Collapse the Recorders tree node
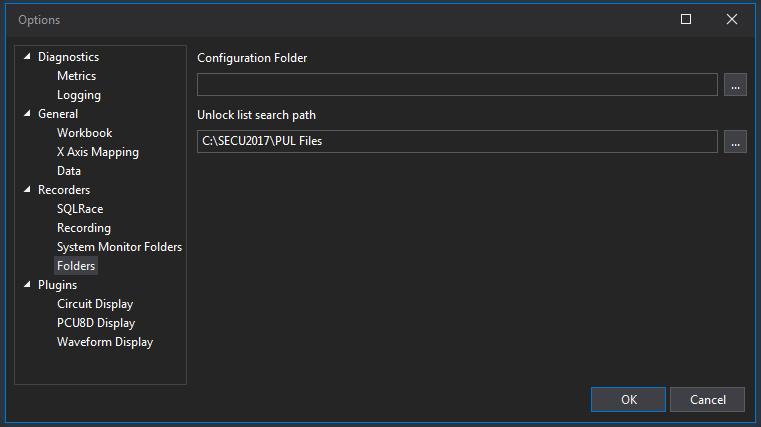Image resolution: width=761 pixels, height=427 pixels. 27,190
